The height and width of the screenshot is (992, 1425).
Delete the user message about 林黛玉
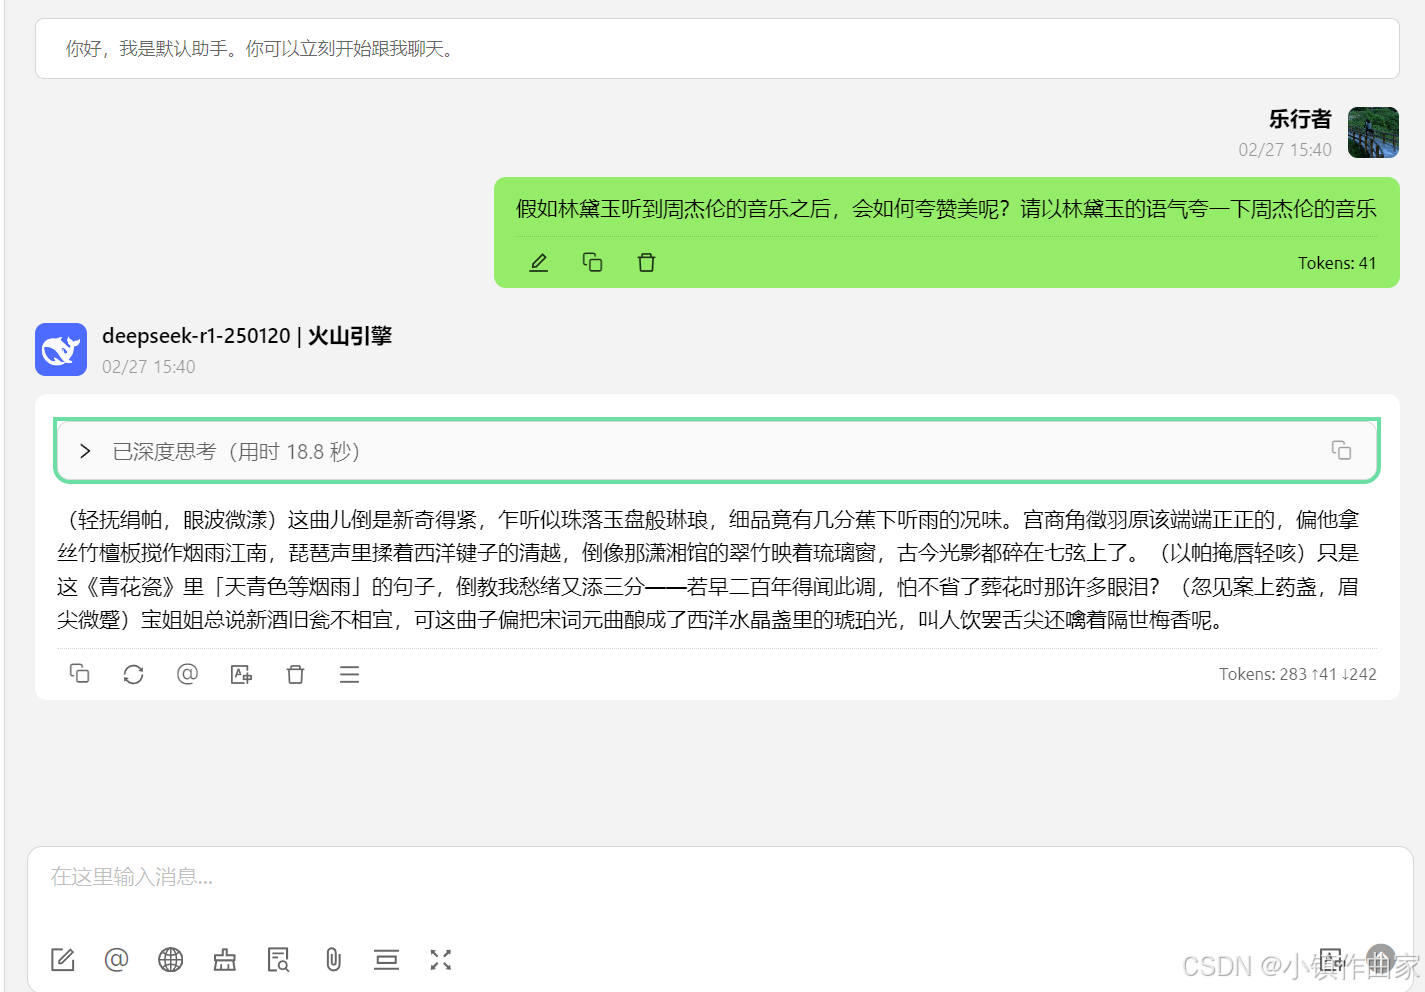[646, 262]
